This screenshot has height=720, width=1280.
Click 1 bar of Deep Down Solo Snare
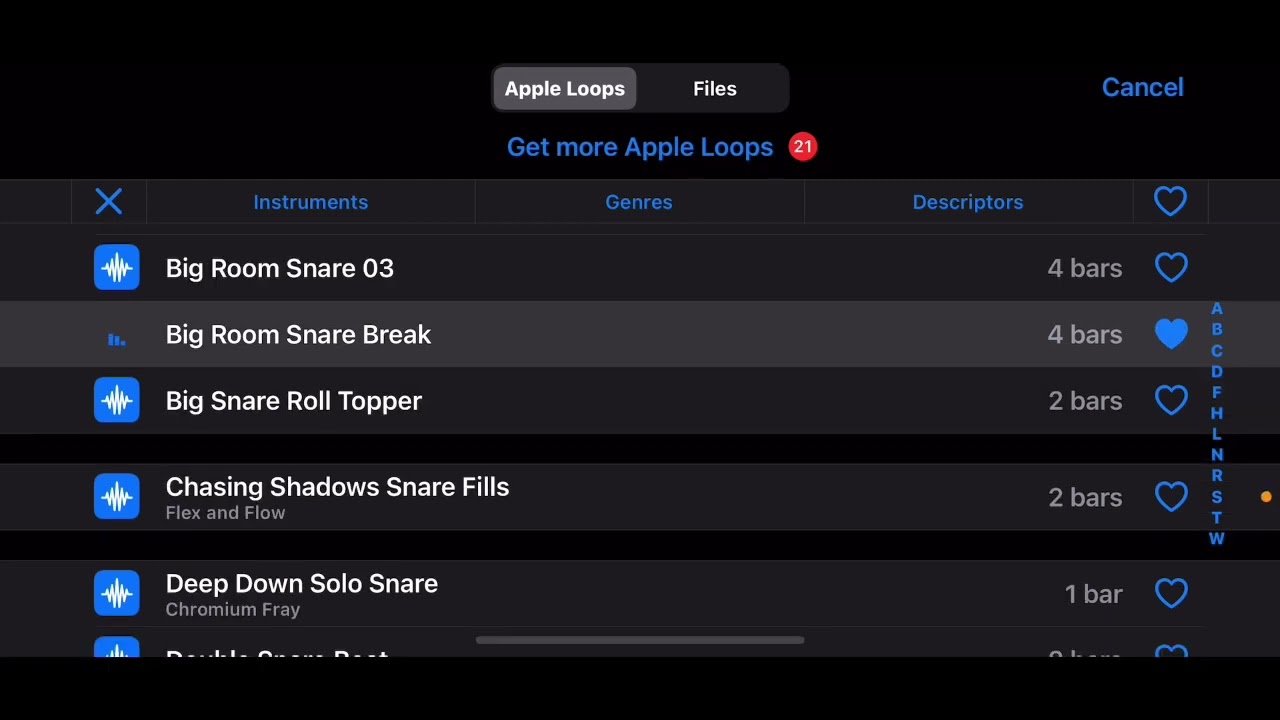coord(1093,594)
